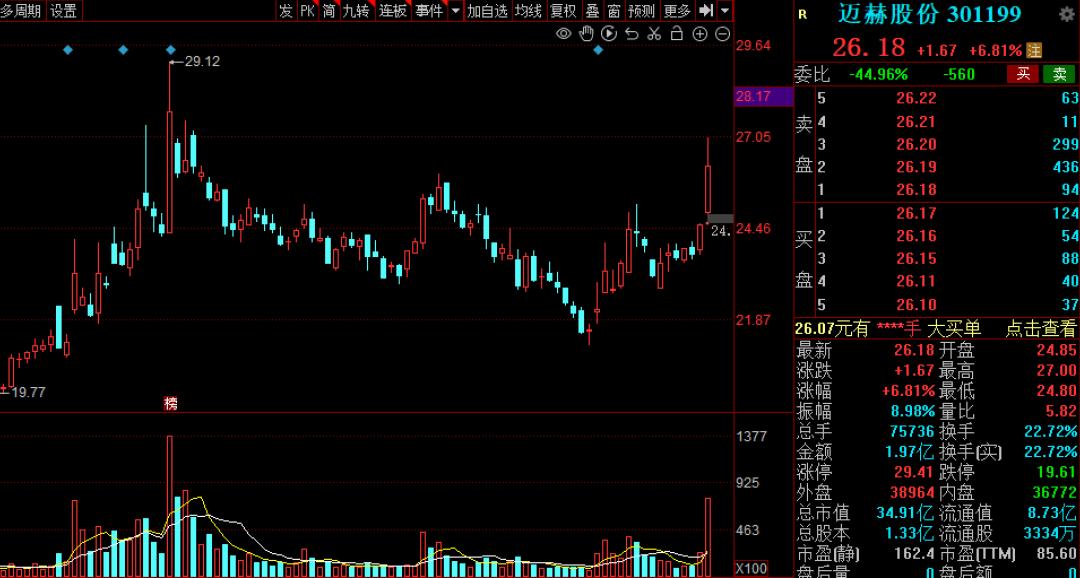Select the scissors cut tool

tap(654, 34)
